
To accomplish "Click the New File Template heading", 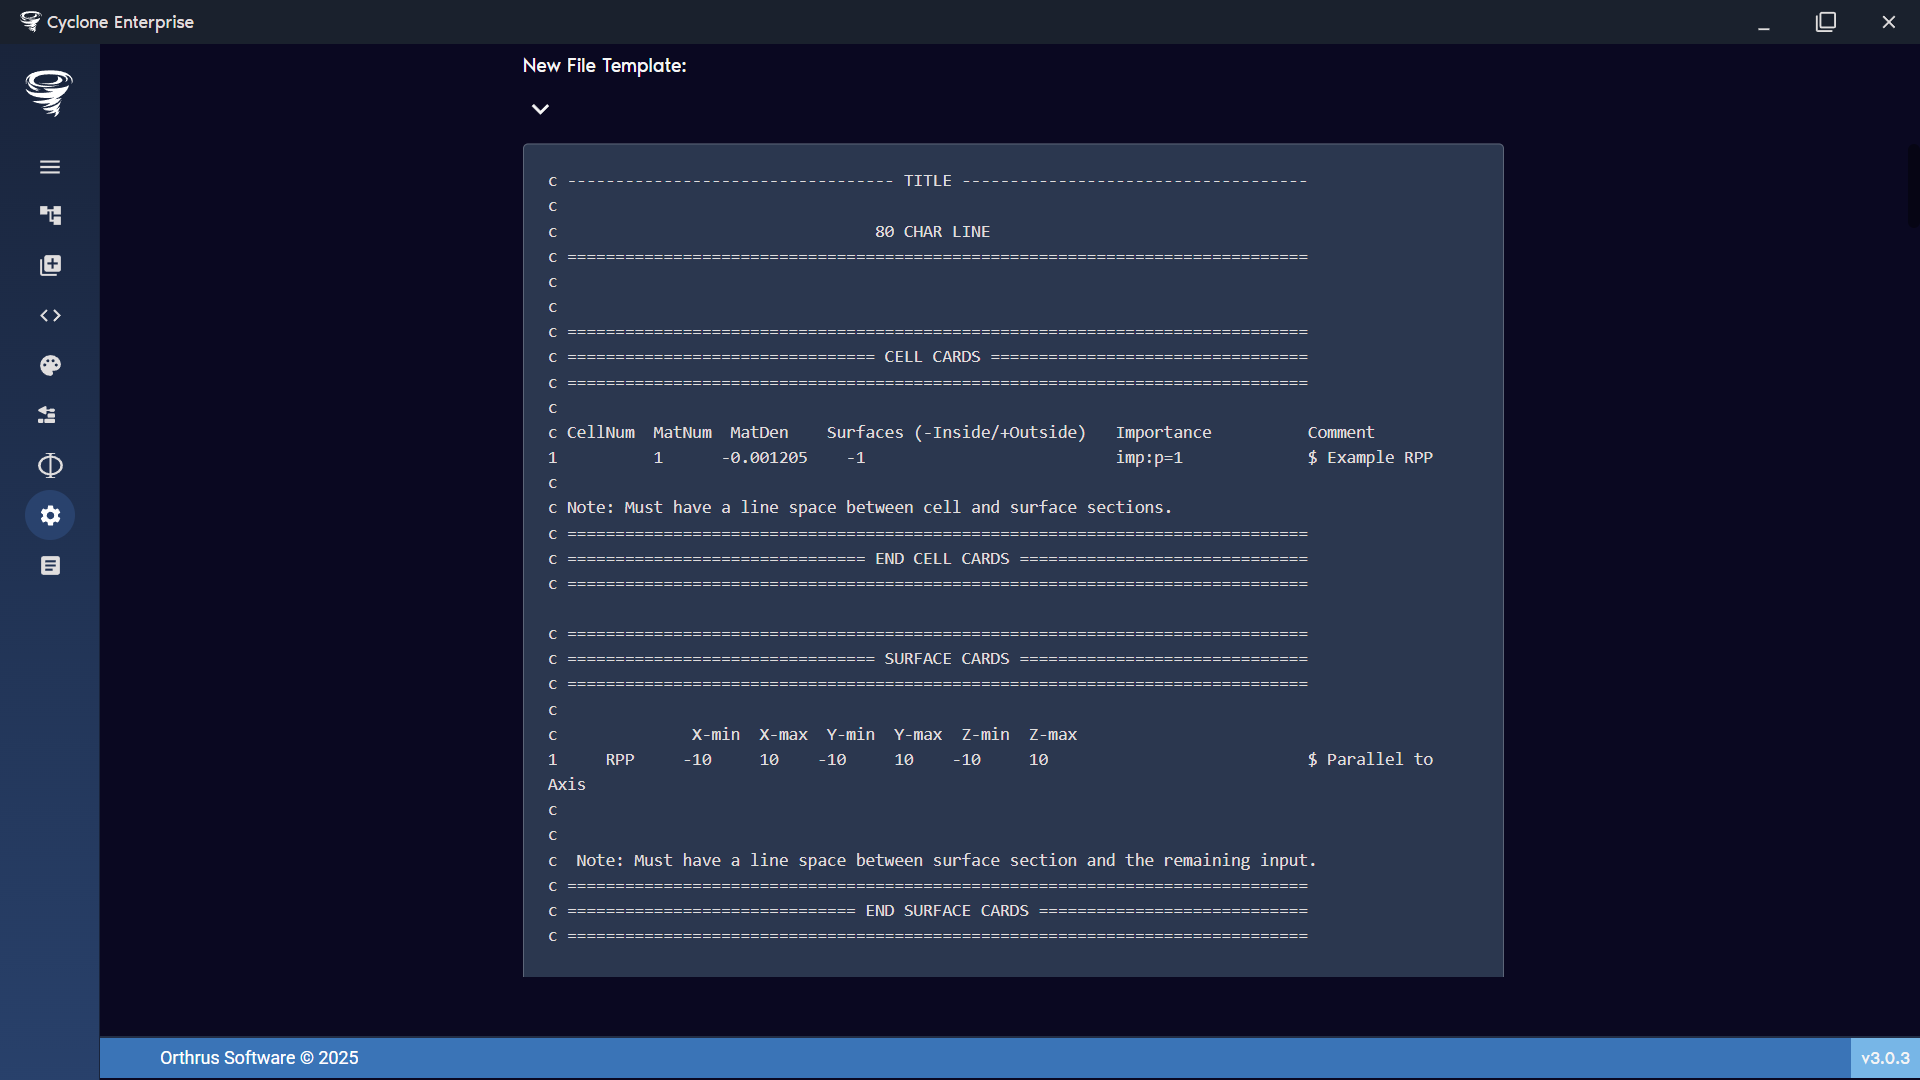I will (x=604, y=65).
